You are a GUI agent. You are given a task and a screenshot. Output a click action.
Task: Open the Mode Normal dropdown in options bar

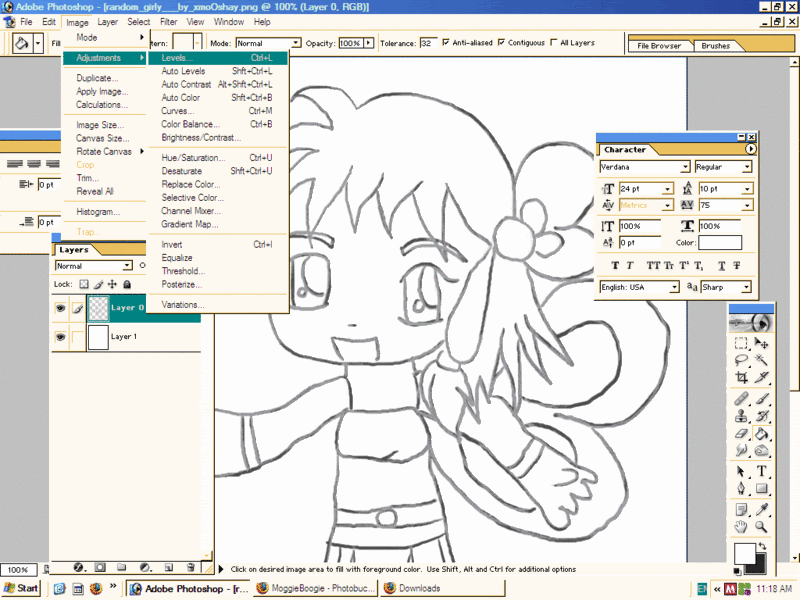(x=296, y=43)
